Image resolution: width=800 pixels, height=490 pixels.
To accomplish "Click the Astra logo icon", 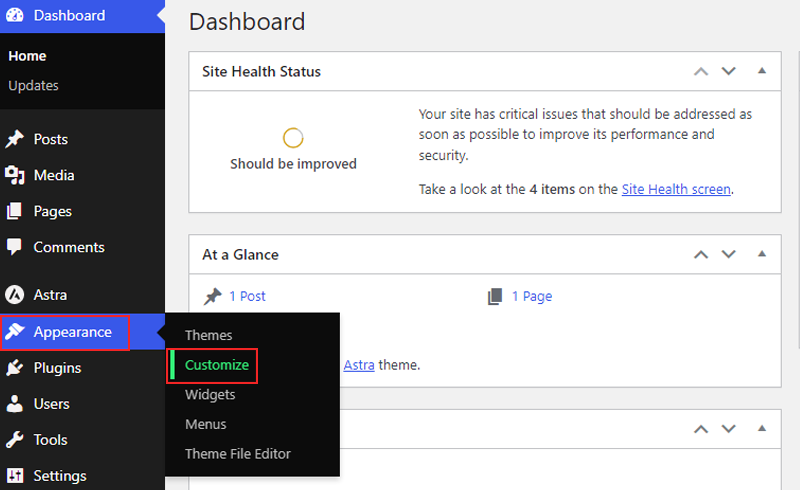I will pyautogui.click(x=15, y=295).
